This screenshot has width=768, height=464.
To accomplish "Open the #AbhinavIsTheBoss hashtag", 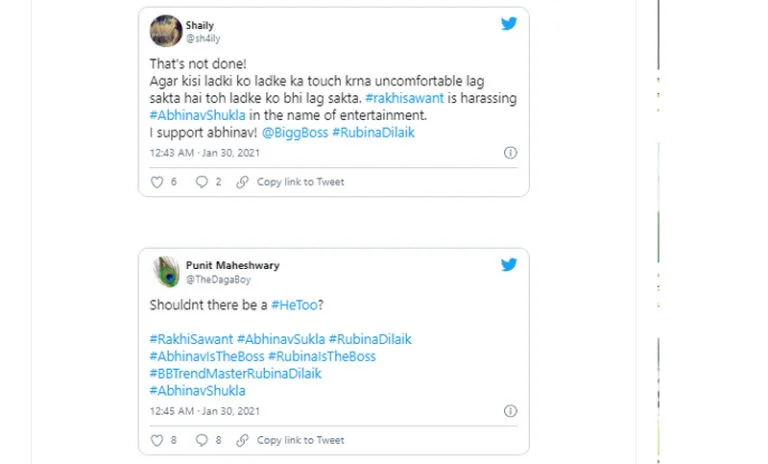I will coord(207,356).
